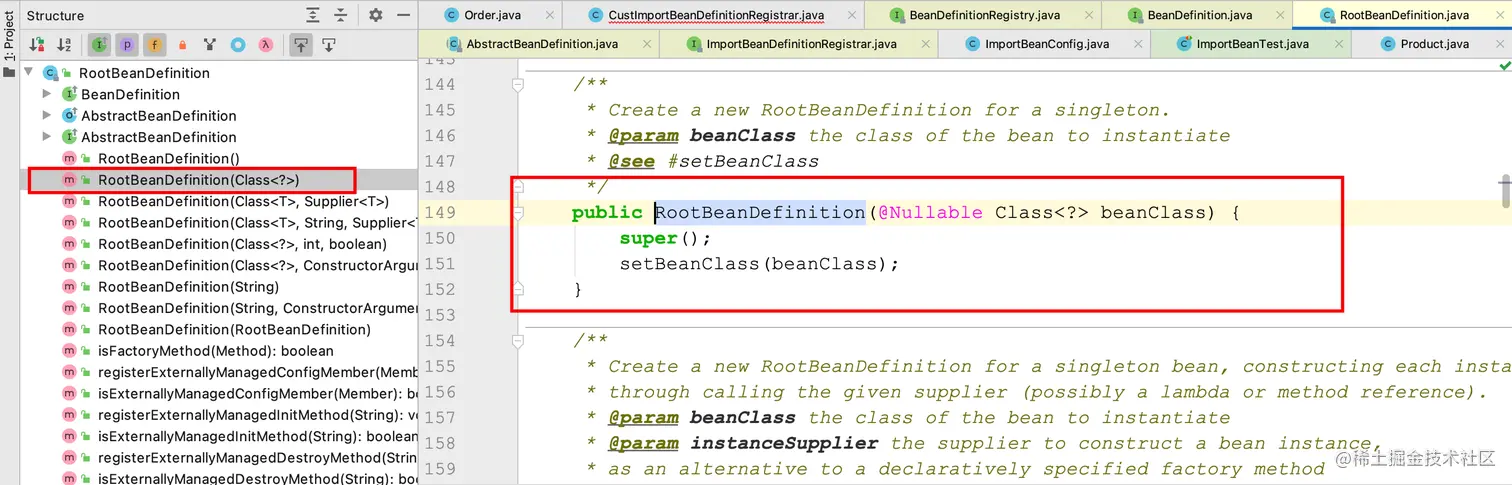
Task: Toggle Show Properties filter
Action: point(127,45)
